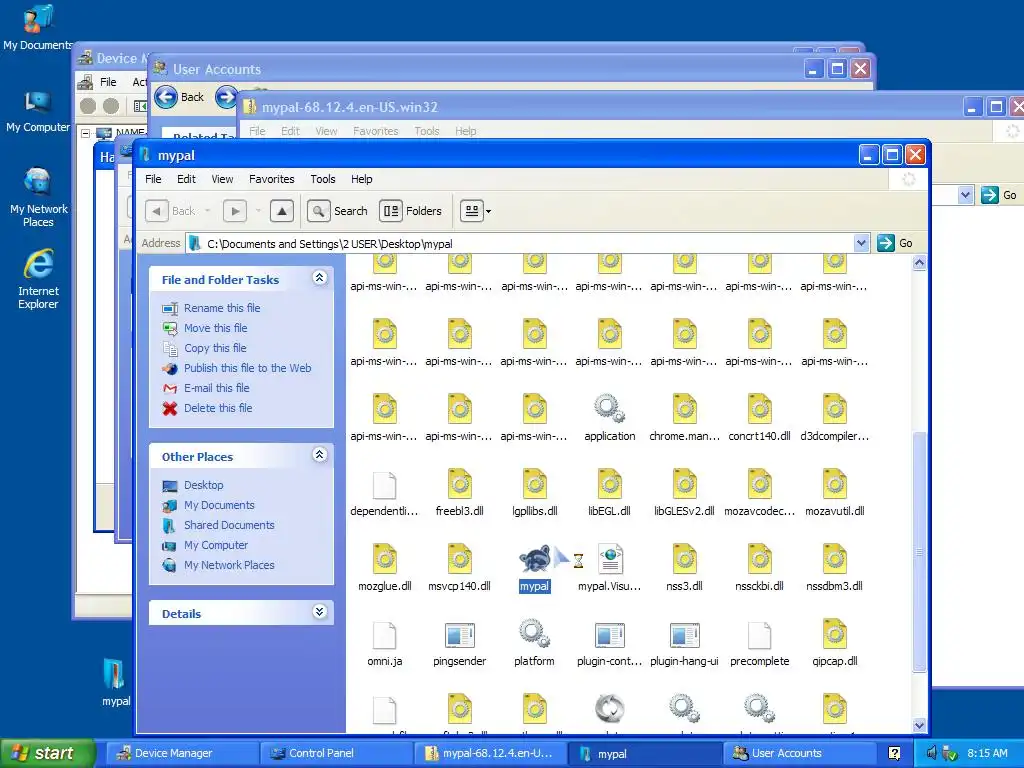The height and width of the screenshot is (768, 1024).
Task: Select the mozglue.dll file icon
Action: pyautogui.click(x=384, y=560)
